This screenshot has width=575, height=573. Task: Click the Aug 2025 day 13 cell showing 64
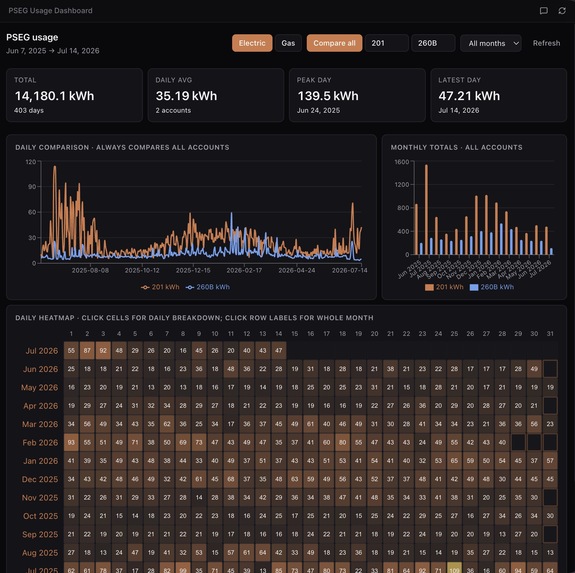click(x=263, y=552)
